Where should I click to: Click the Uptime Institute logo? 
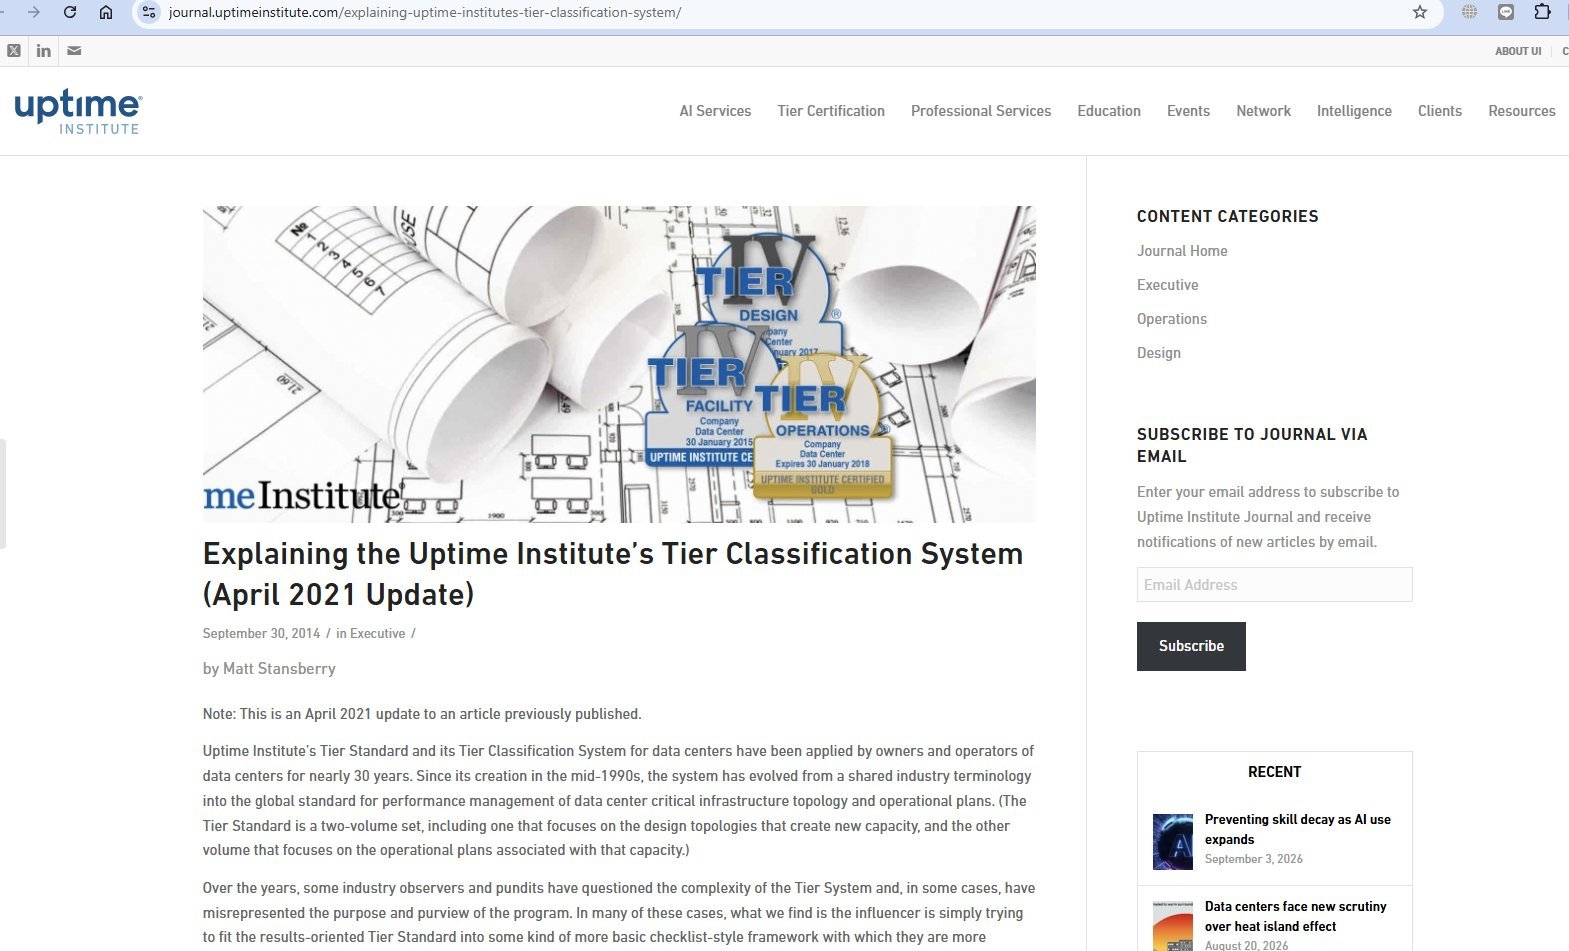(78, 111)
